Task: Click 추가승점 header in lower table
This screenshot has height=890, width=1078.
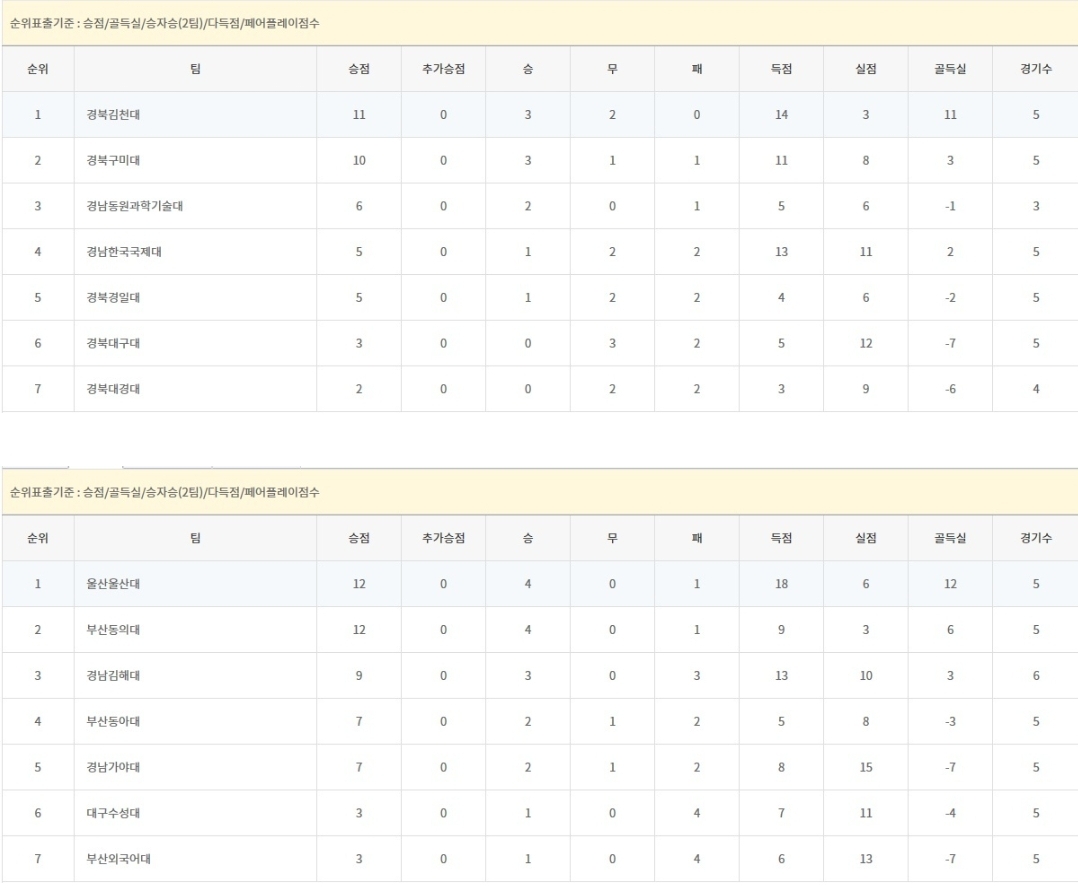Action: [x=443, y=538]
